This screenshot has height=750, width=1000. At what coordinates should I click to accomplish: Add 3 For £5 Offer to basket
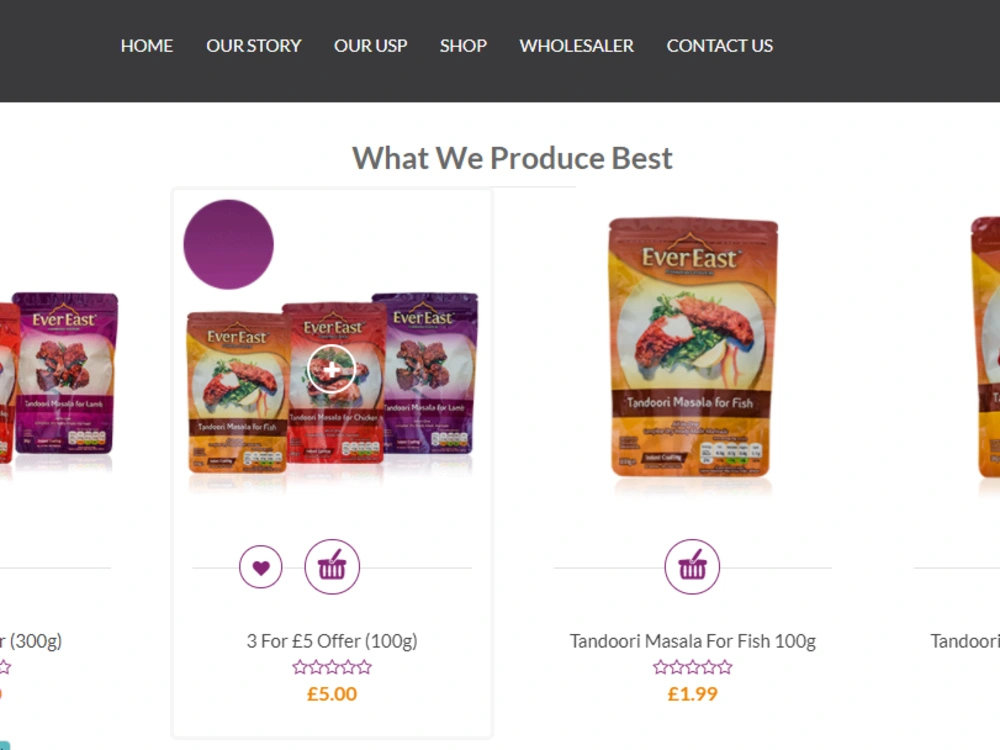[332, 567]
